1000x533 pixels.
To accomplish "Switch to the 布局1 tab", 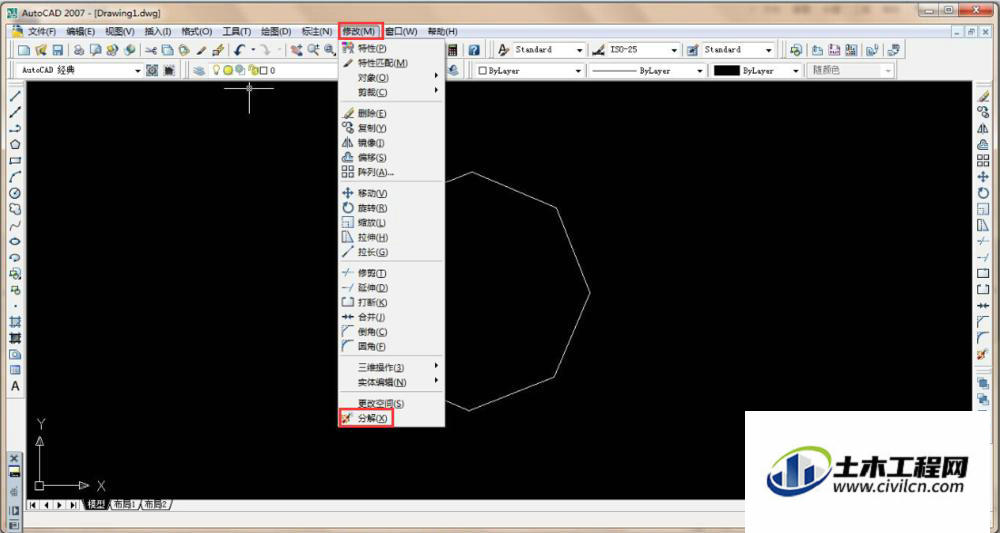I will (x=124, y=504).
